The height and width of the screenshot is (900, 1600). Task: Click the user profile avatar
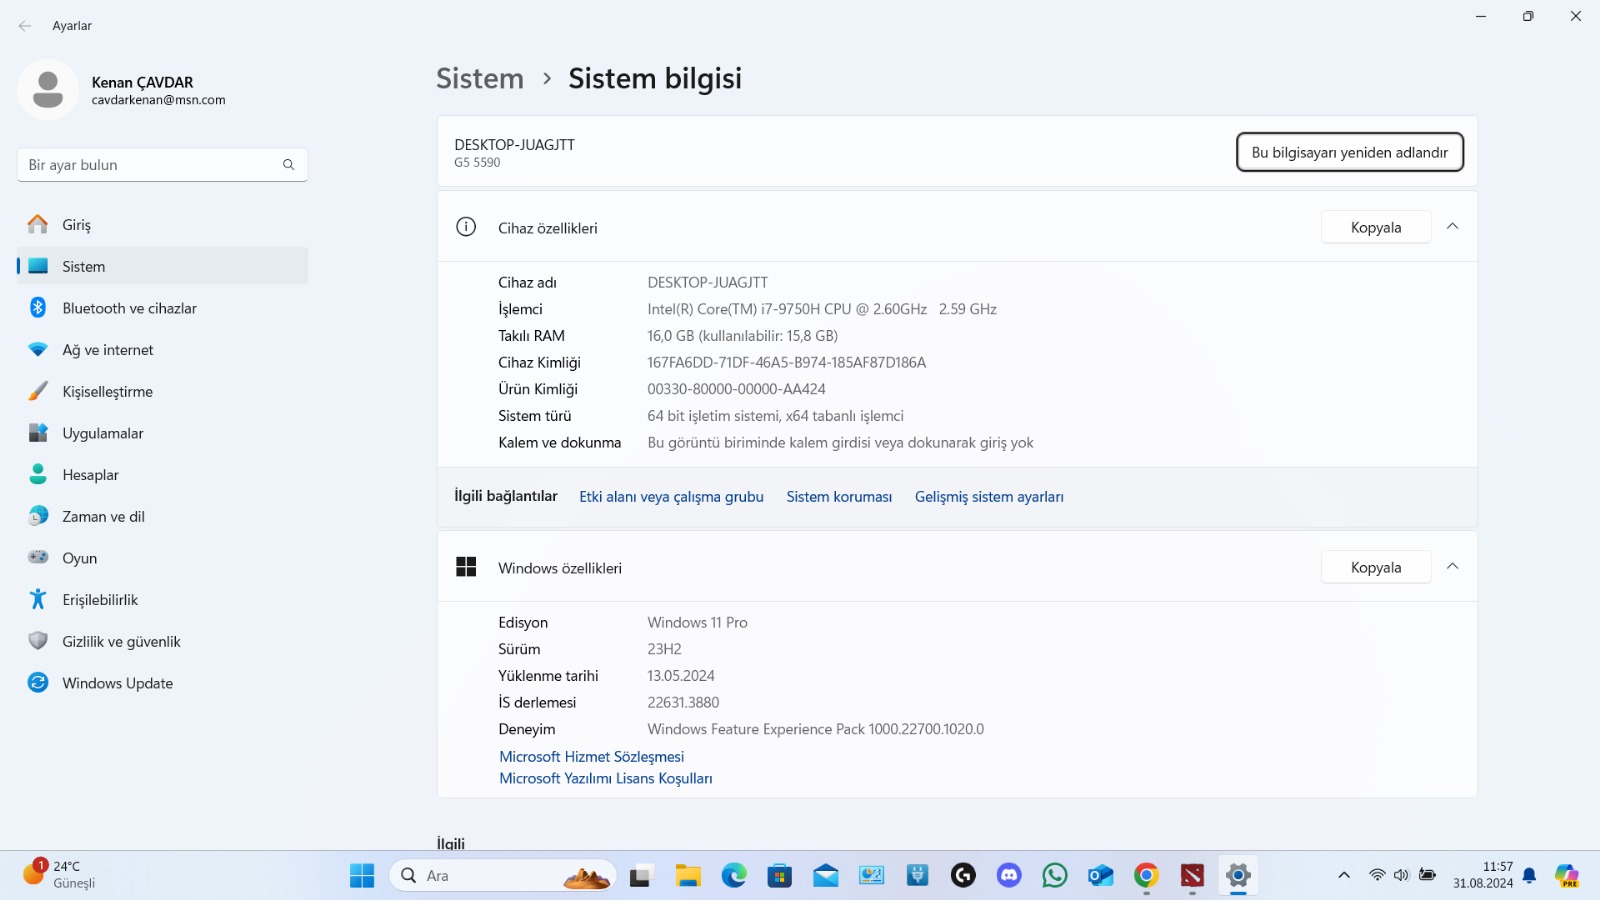click(48, 90)
